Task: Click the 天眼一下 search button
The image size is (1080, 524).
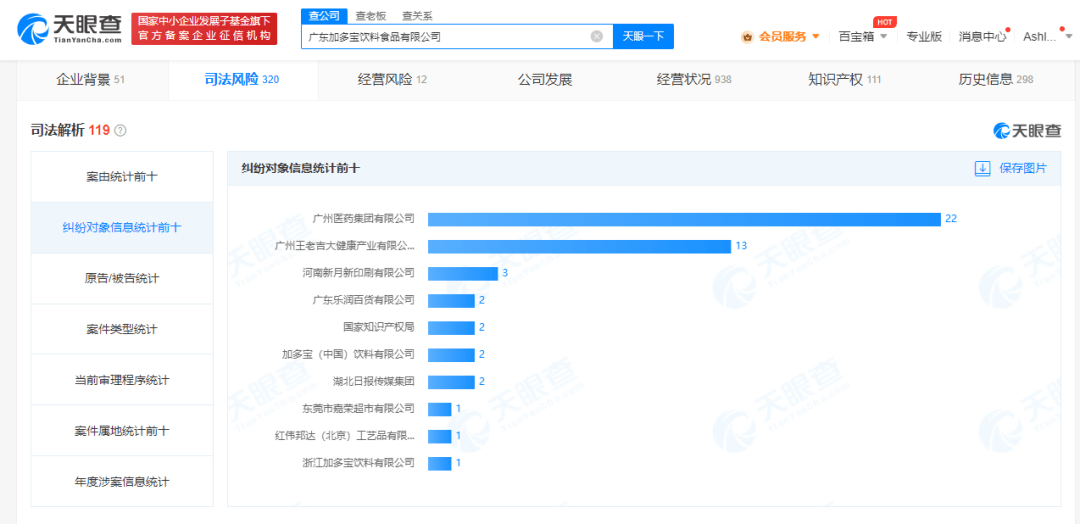Action: coord(643,36)
